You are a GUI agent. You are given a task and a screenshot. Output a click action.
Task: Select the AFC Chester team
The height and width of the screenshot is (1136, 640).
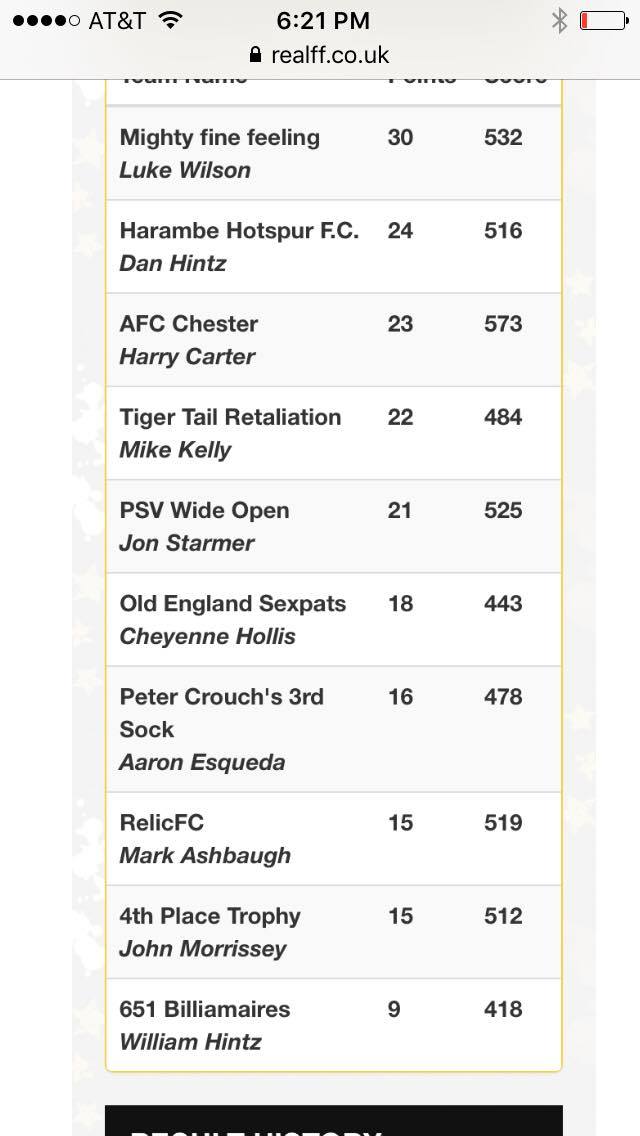189,324
